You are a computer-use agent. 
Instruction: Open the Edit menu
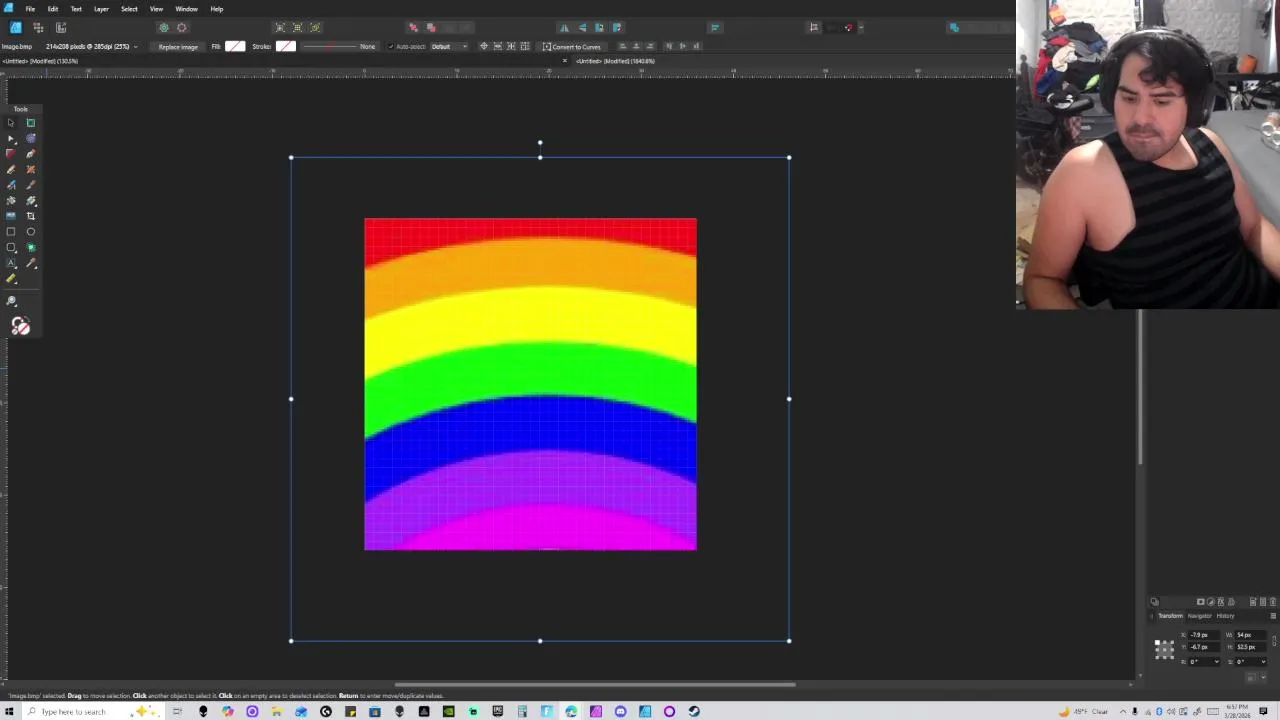pyautogui.click(x=53, y=9)
